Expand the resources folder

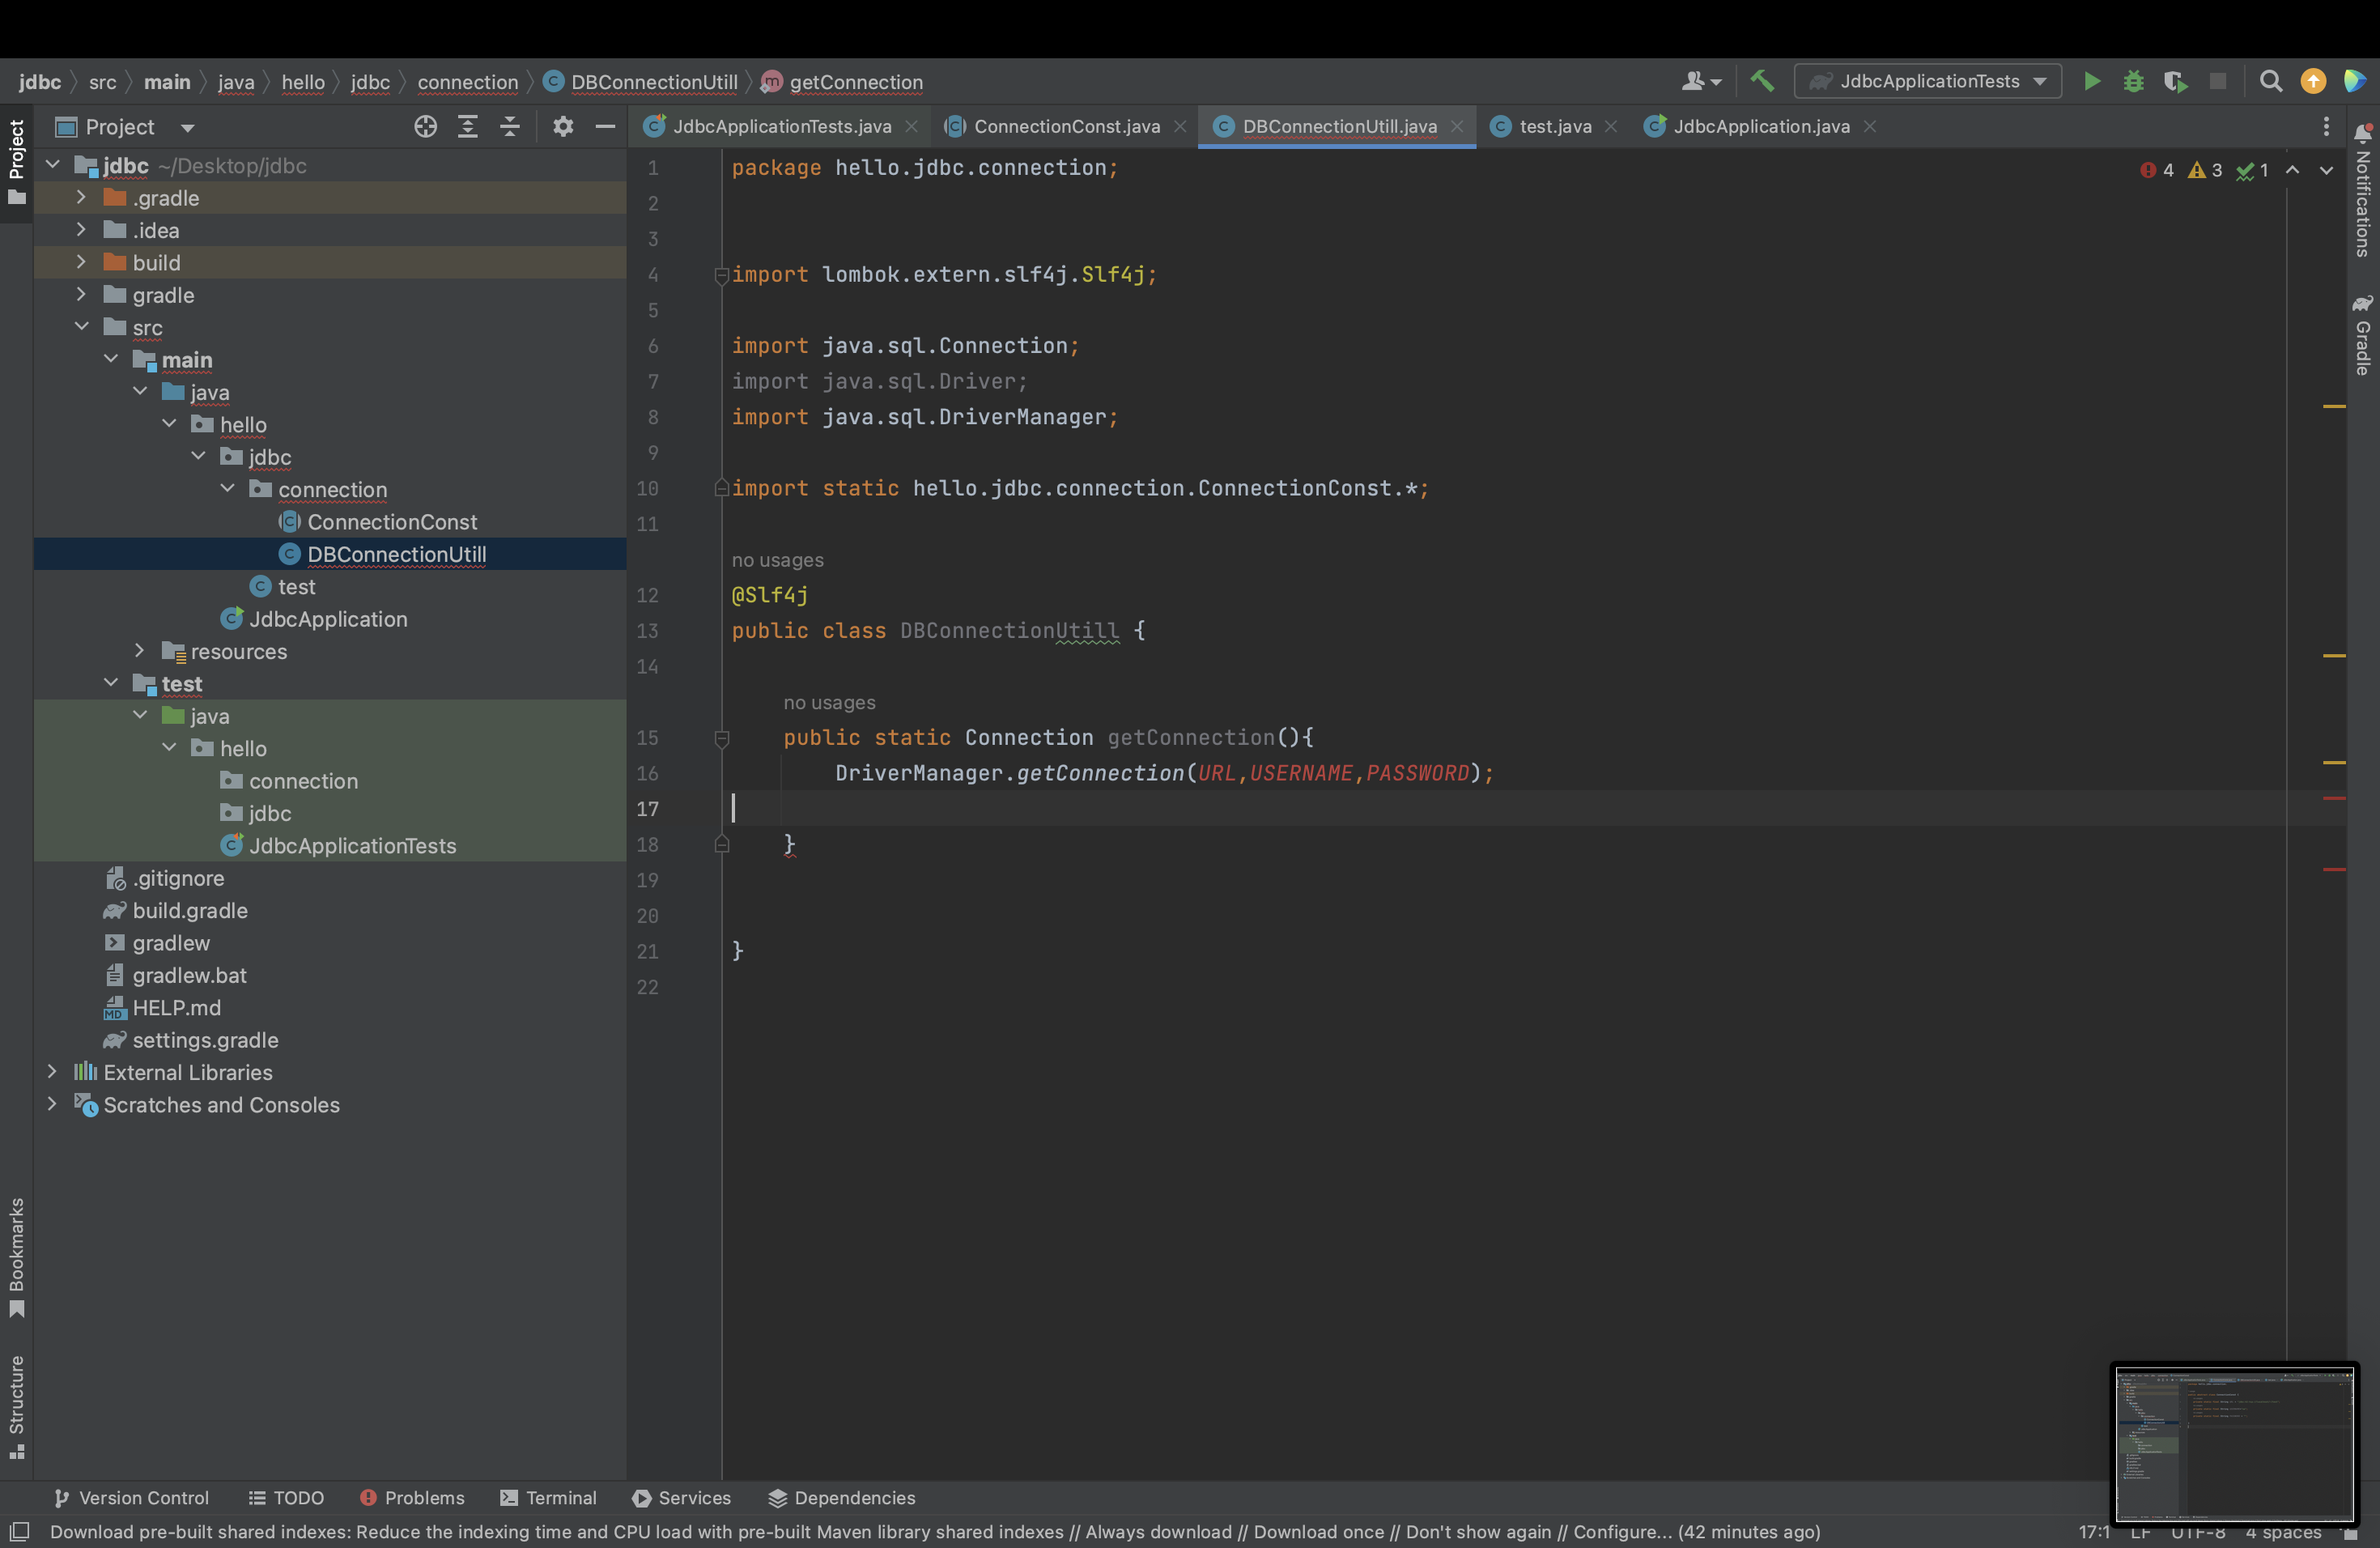(139, 650)
